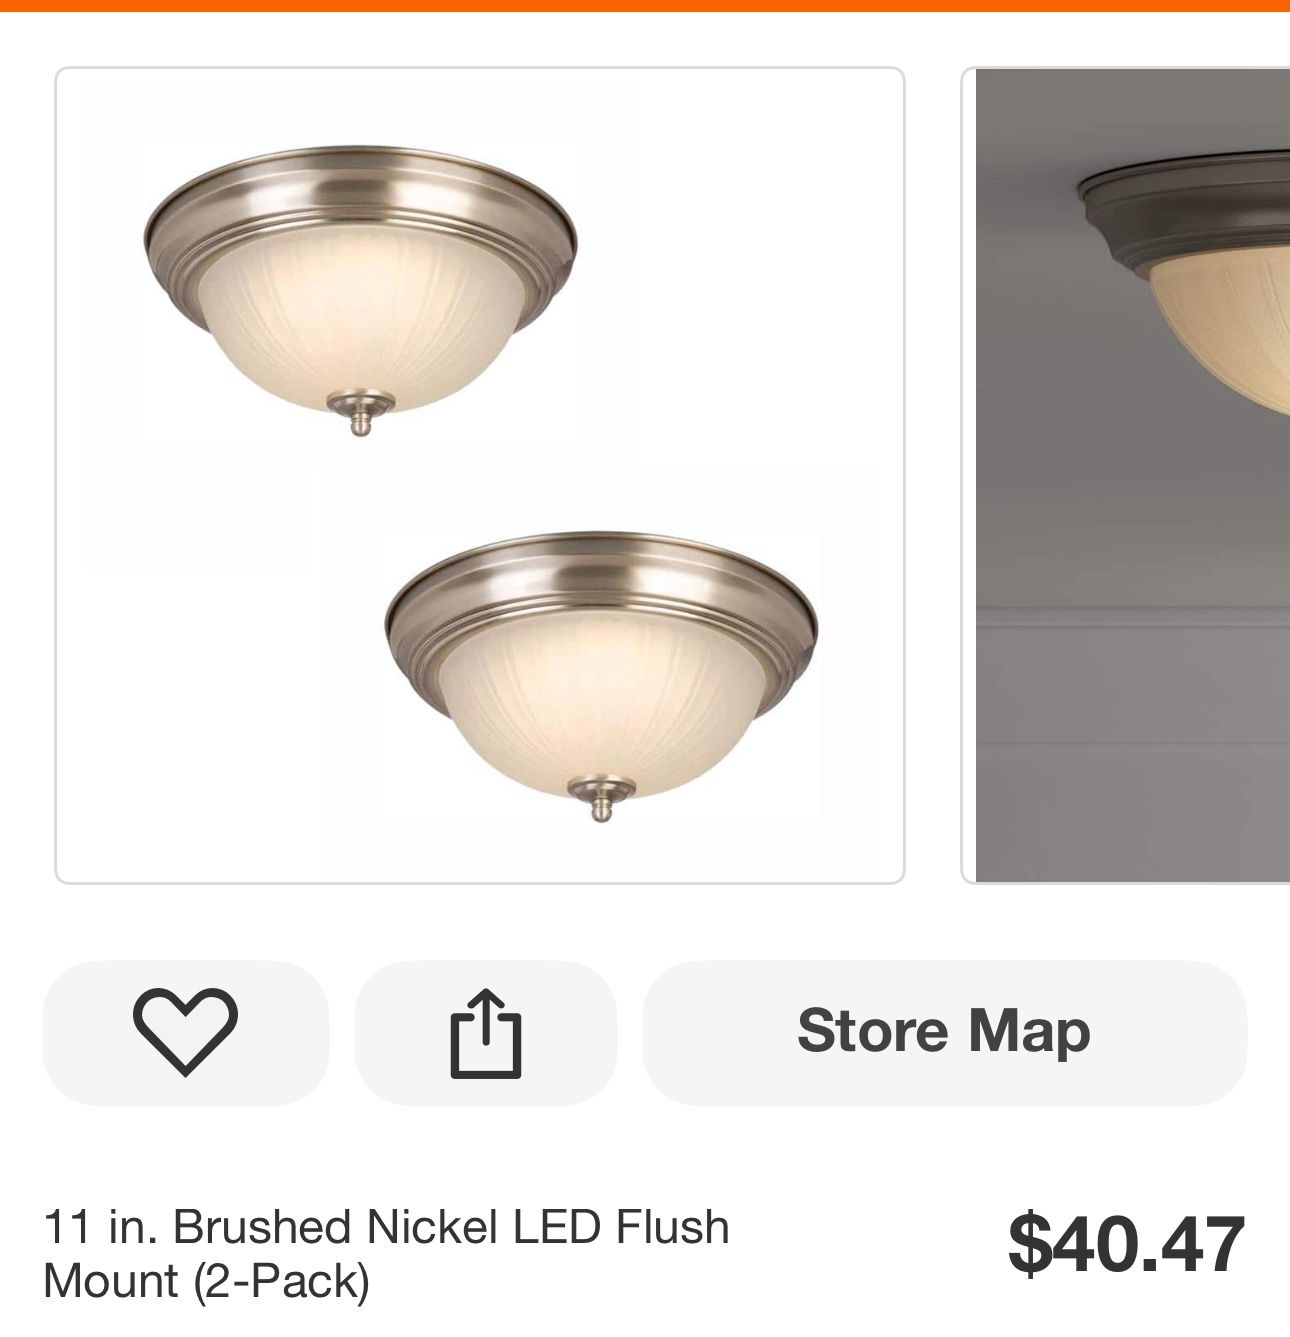View the ceiling-installed fixture photo
This screenshot has width=1290, height=1337.
coord(1127,475)
